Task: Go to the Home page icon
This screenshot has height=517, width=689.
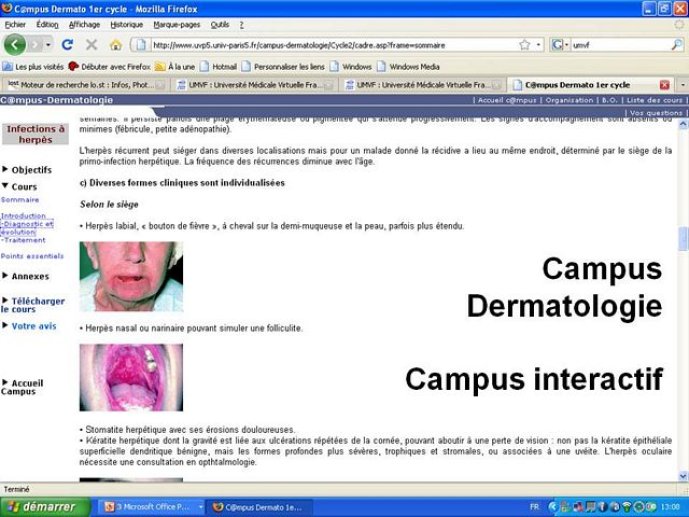Action: (116, 45)
